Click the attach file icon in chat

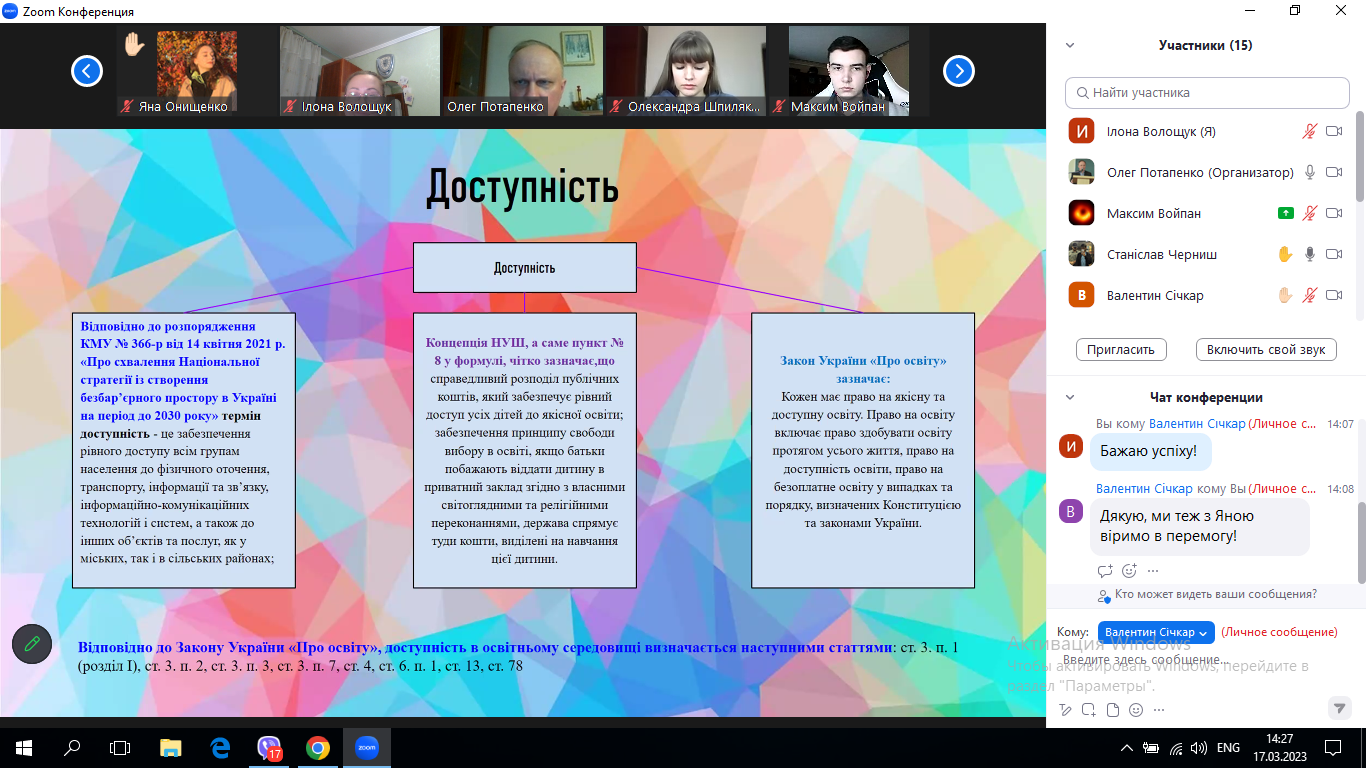coord(1112,710)
